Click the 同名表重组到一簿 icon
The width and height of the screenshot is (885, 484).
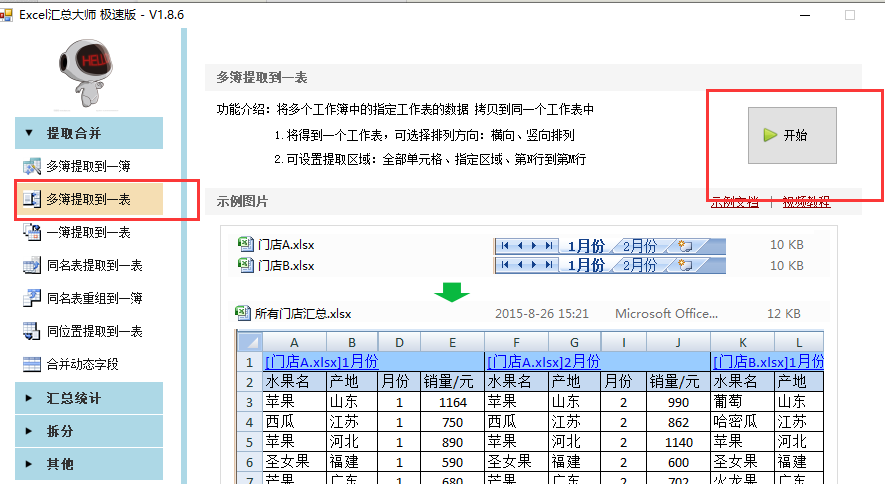click(x=32, y=298)
